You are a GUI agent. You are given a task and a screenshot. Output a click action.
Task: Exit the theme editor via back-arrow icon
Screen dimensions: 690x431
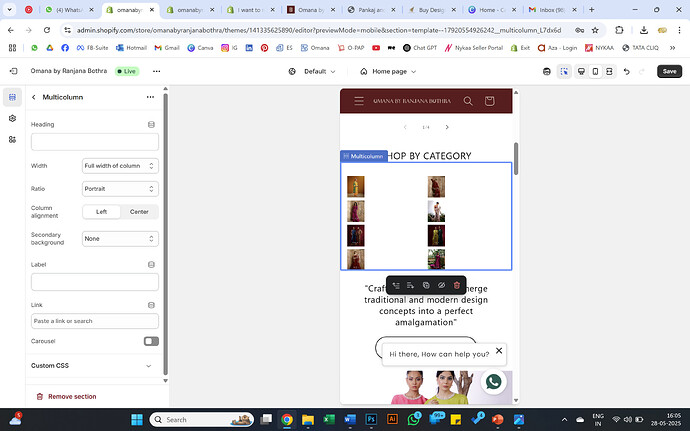click(x=13, y=71)
